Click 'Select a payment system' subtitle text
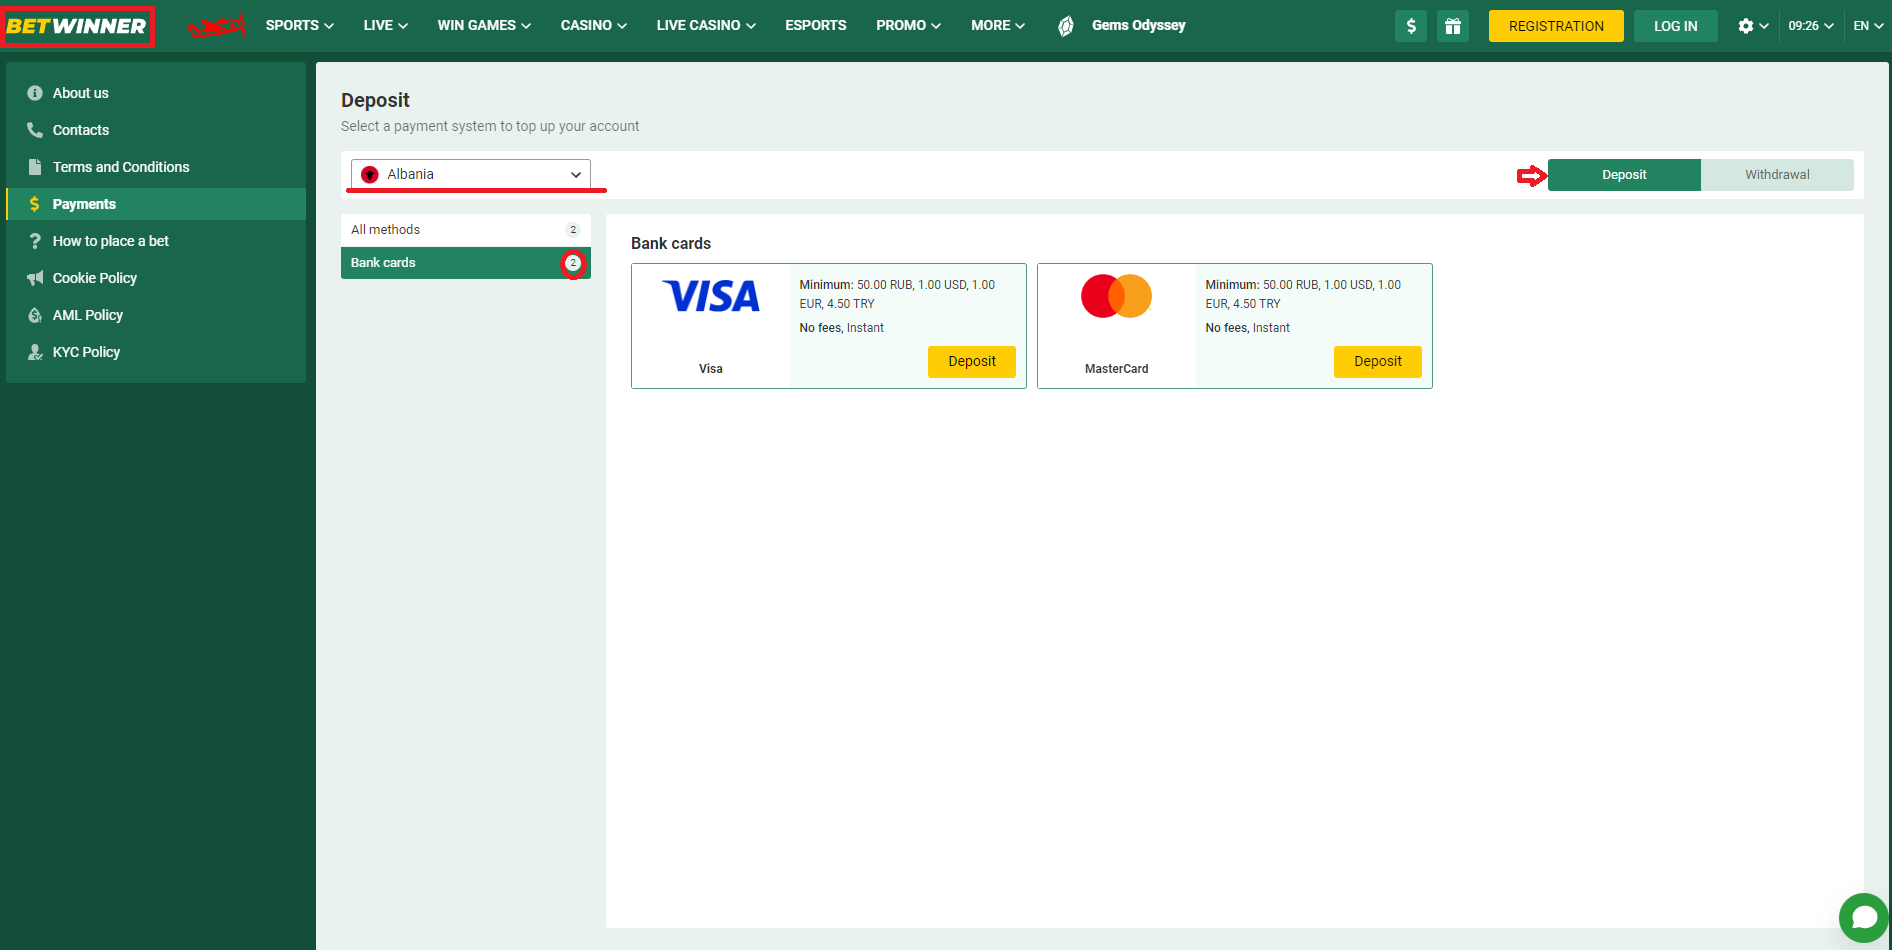 click(x=490, y=126)
